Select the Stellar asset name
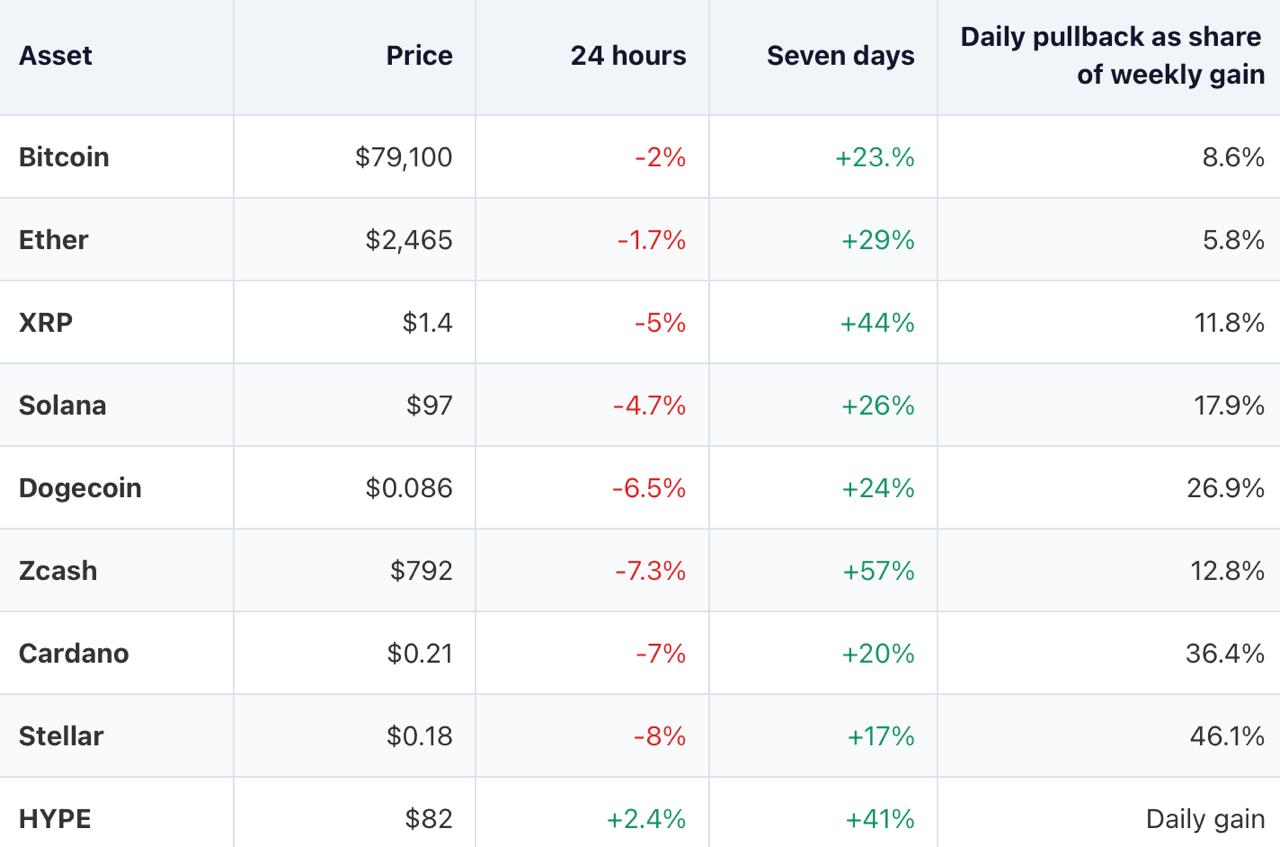This screenshot has width=1280, height=847. point(61,736)
